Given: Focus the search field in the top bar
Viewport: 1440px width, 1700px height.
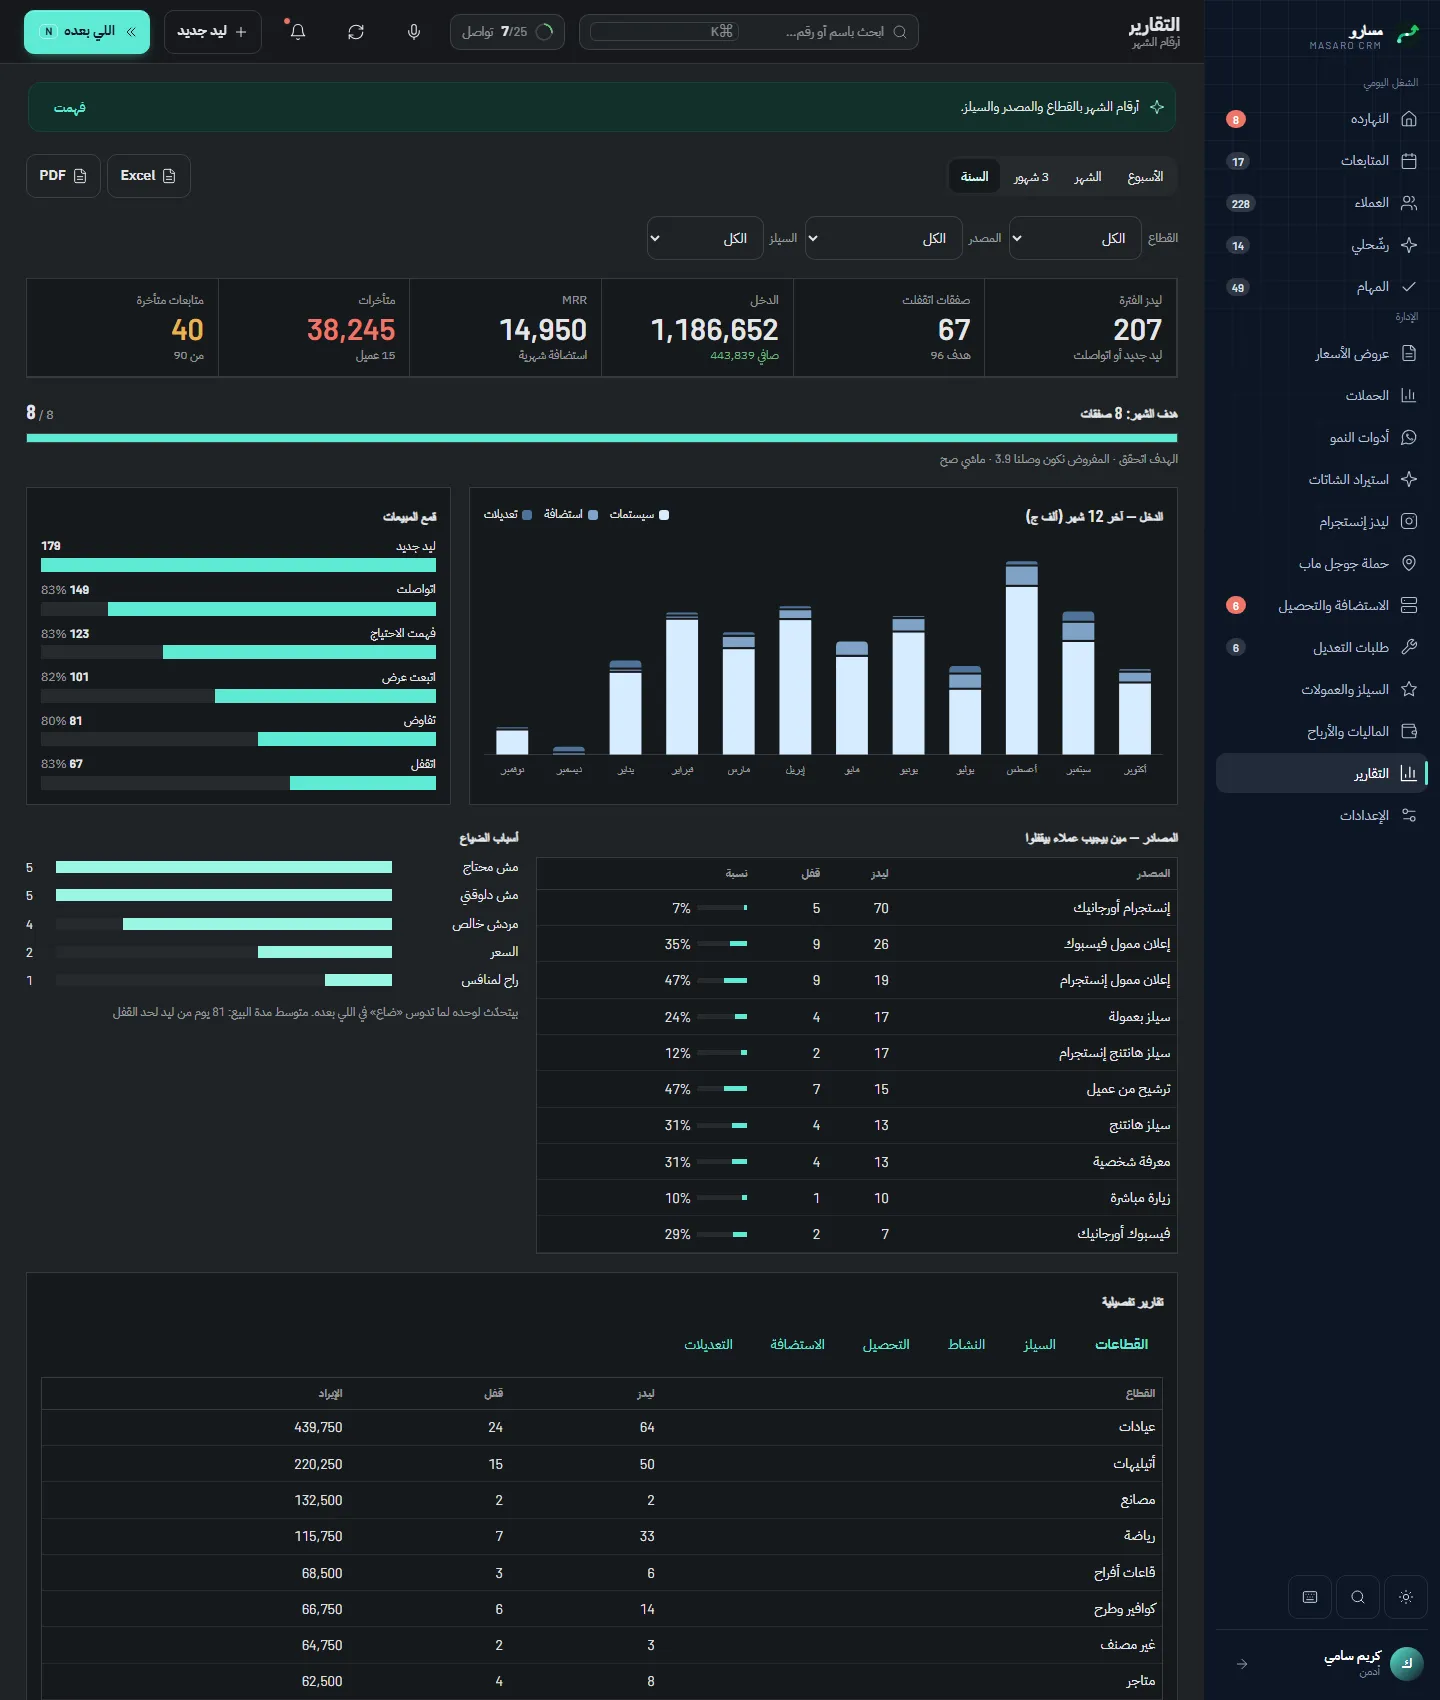Looking at the screenshot, I should pos(749,32).
